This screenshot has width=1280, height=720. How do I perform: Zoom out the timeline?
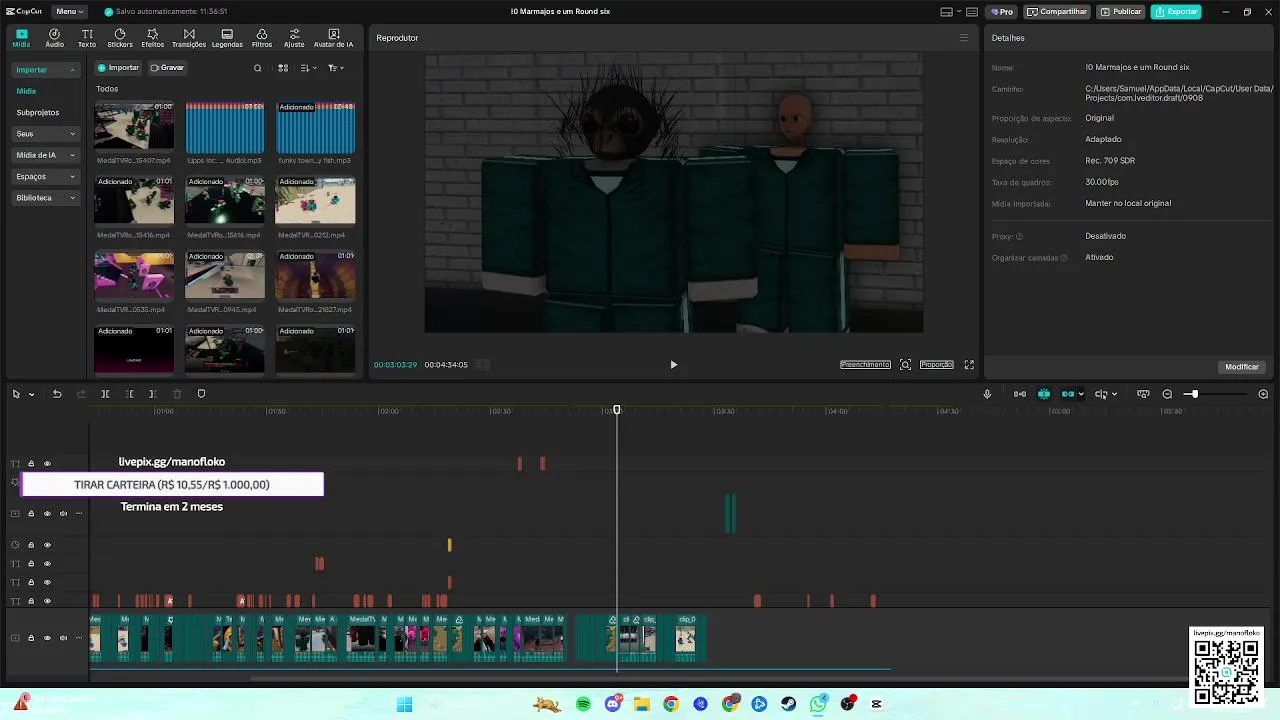(1167, 394)
